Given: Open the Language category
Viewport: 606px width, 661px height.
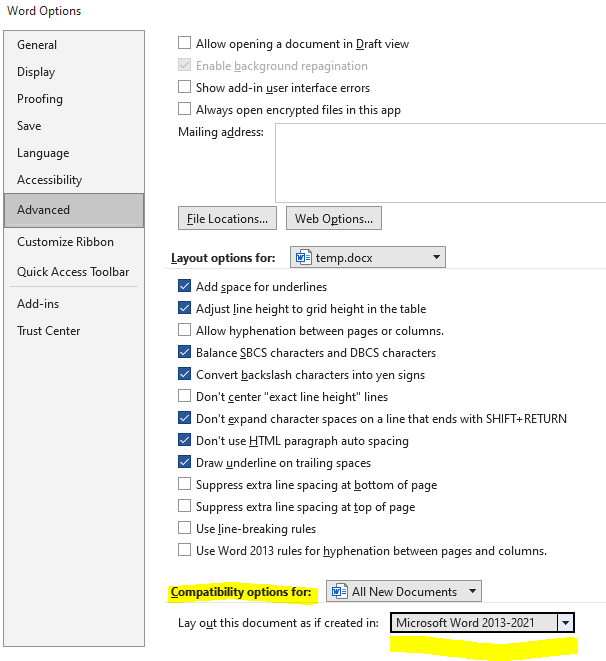Looking at the screenshot, I should coord(43,153).
